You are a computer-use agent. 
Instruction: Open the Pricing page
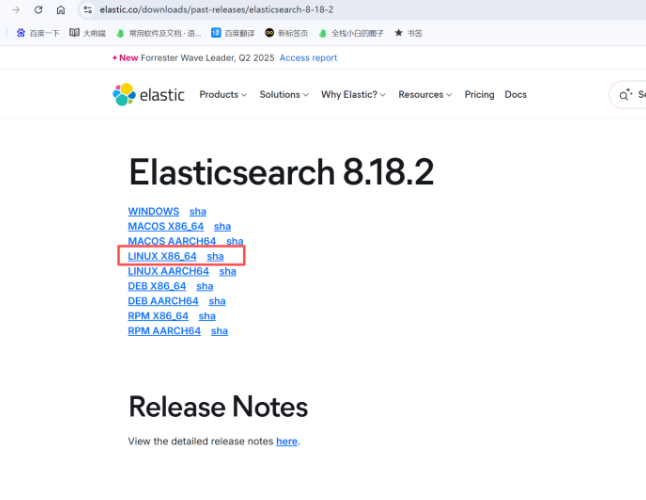(x=479, y=94)
